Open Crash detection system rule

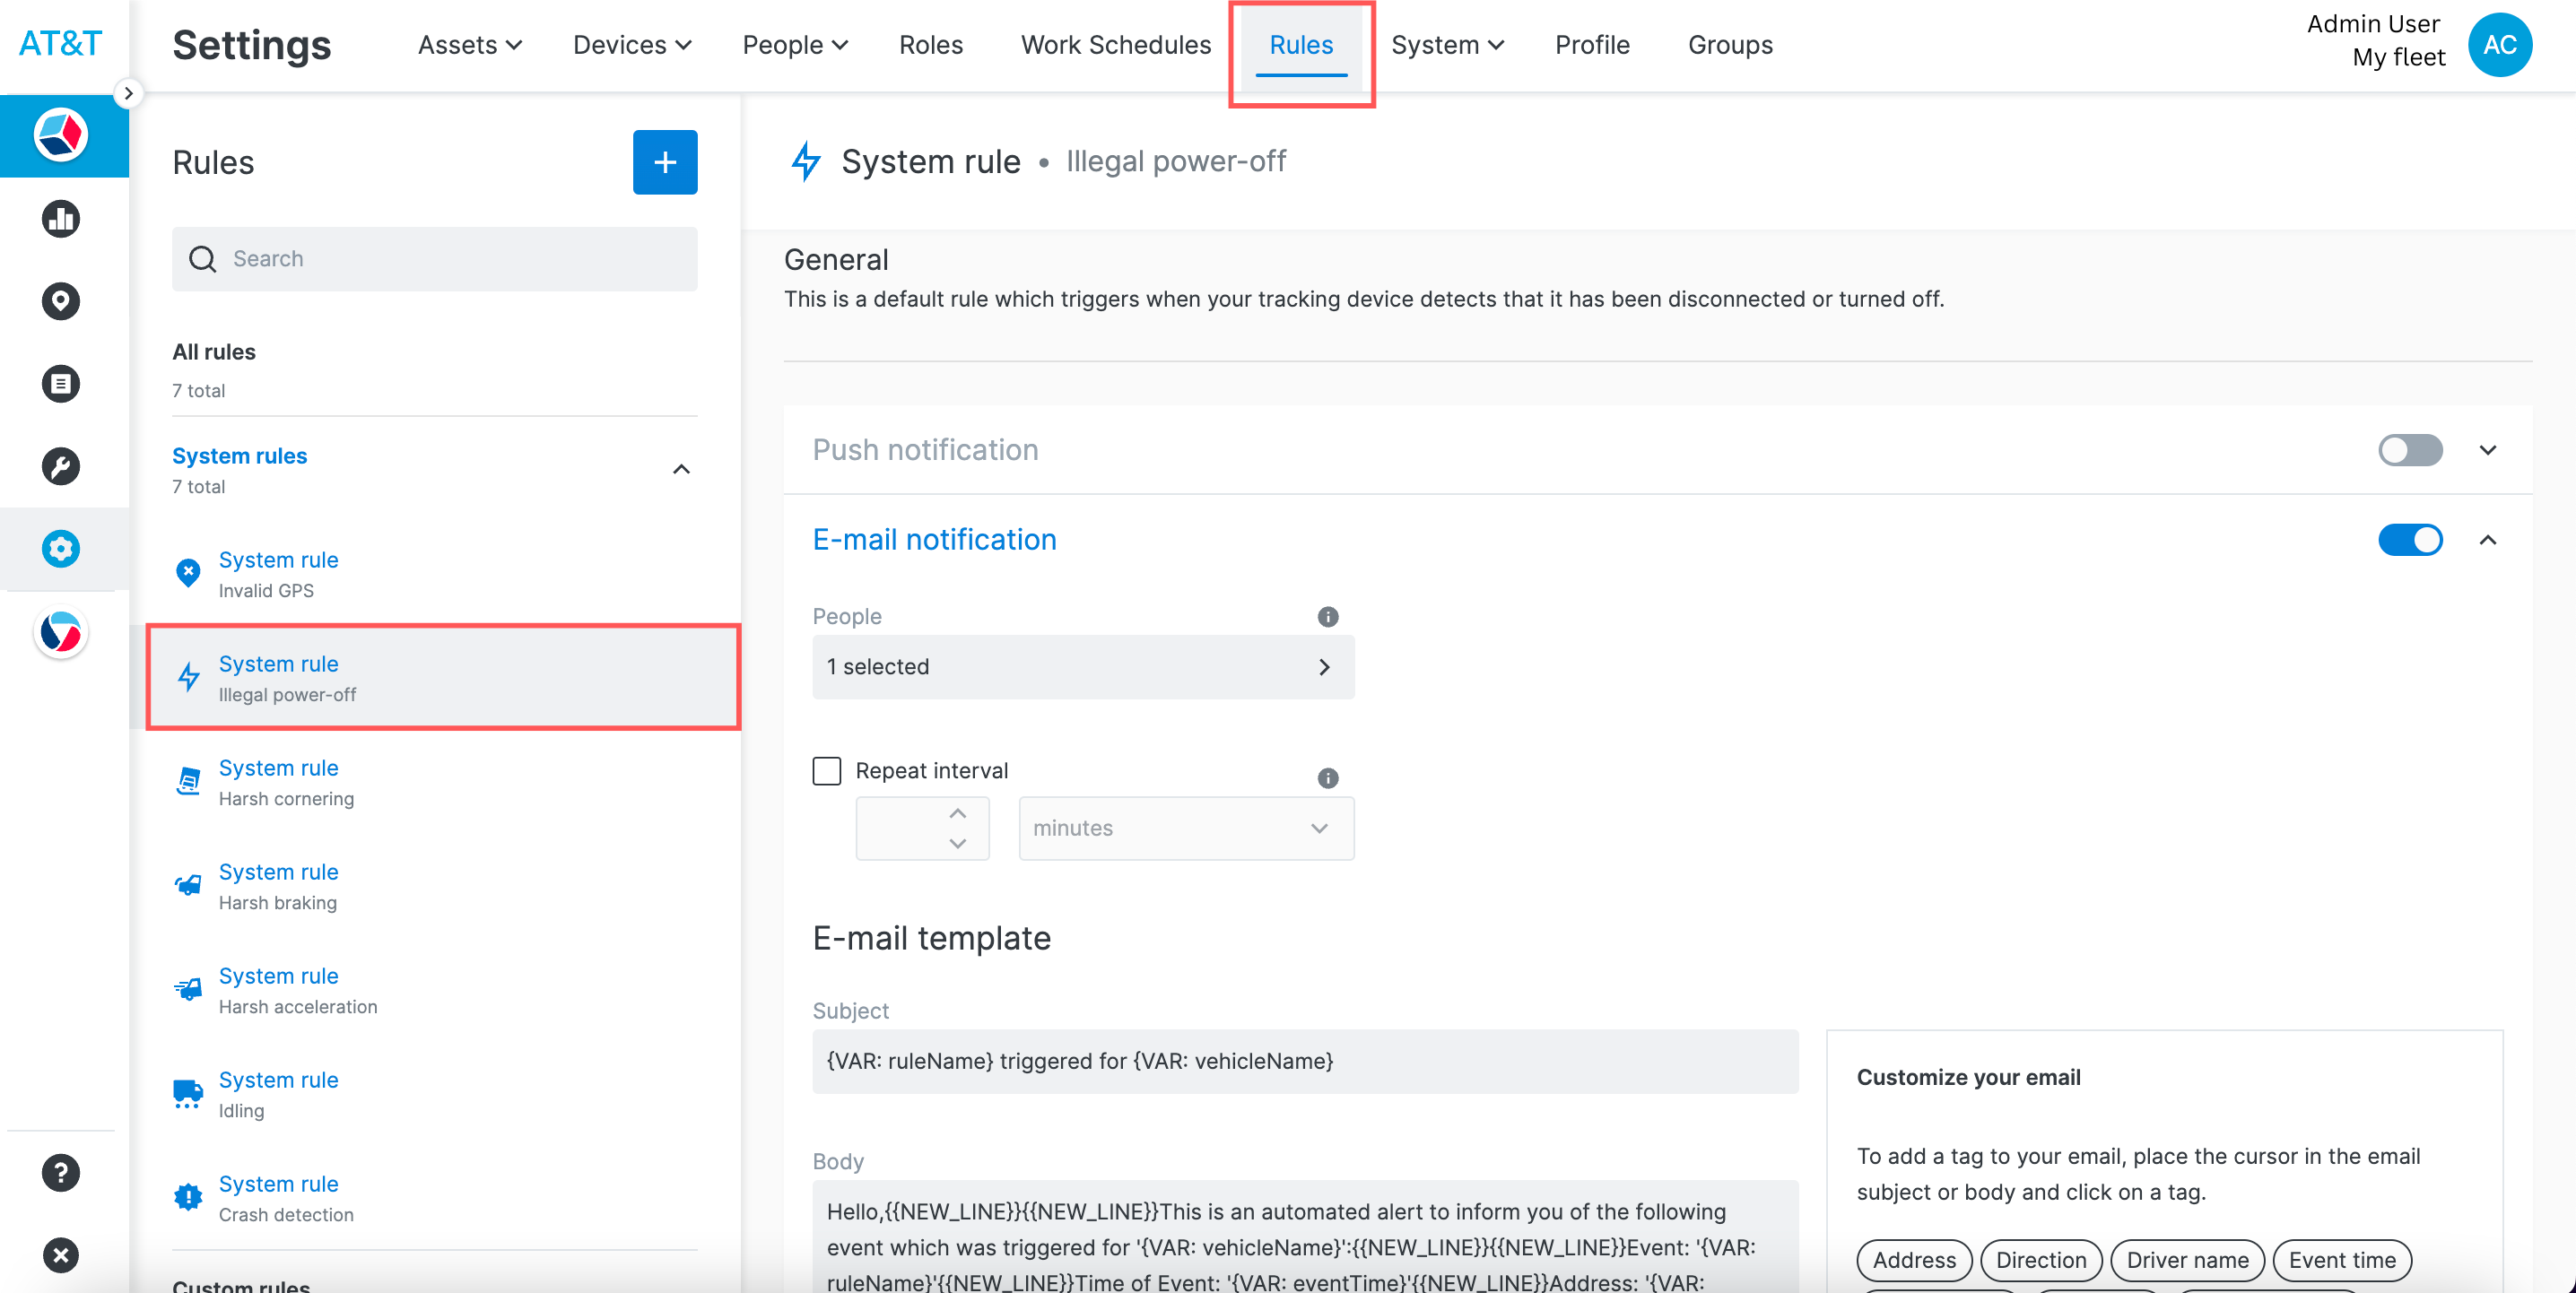(x=435, y=1198)
